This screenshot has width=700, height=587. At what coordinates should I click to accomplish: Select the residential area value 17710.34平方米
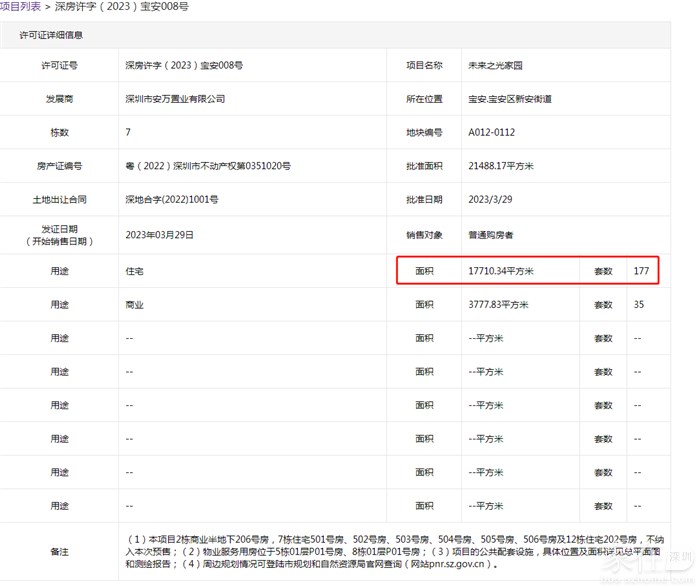(x=501, y=270)
